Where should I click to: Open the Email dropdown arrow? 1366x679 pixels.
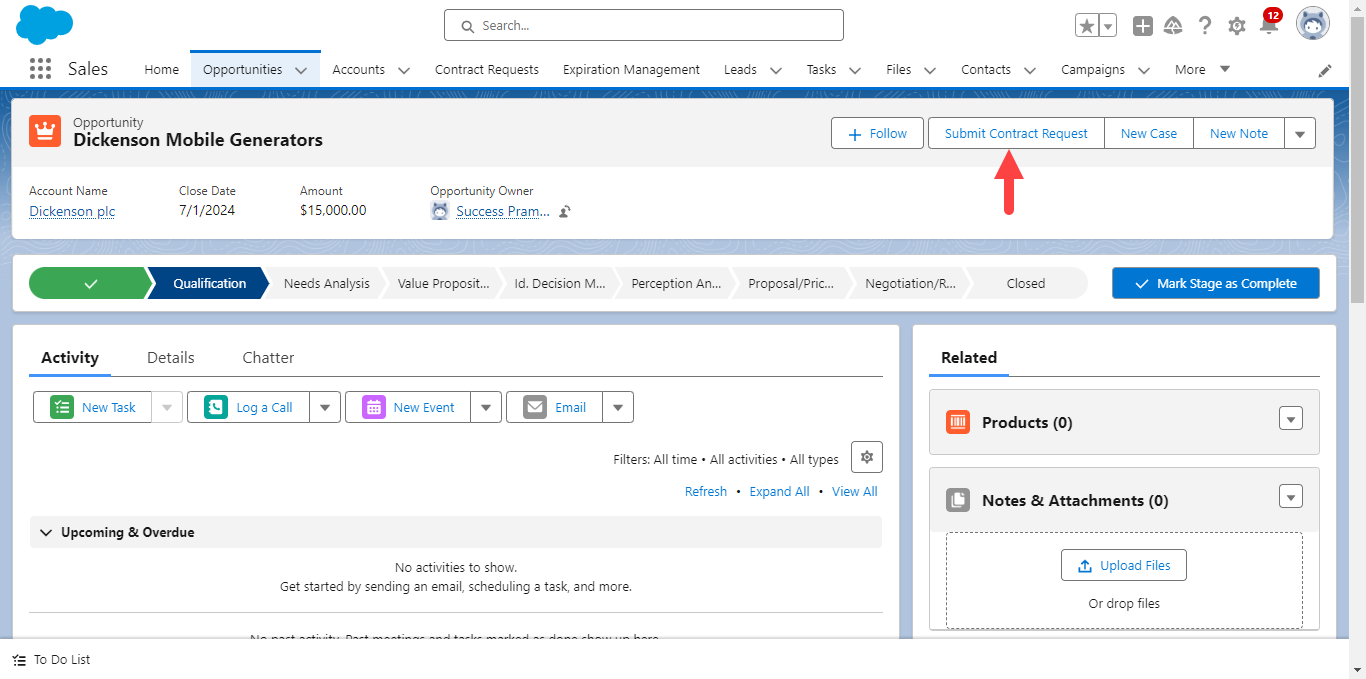618,407
